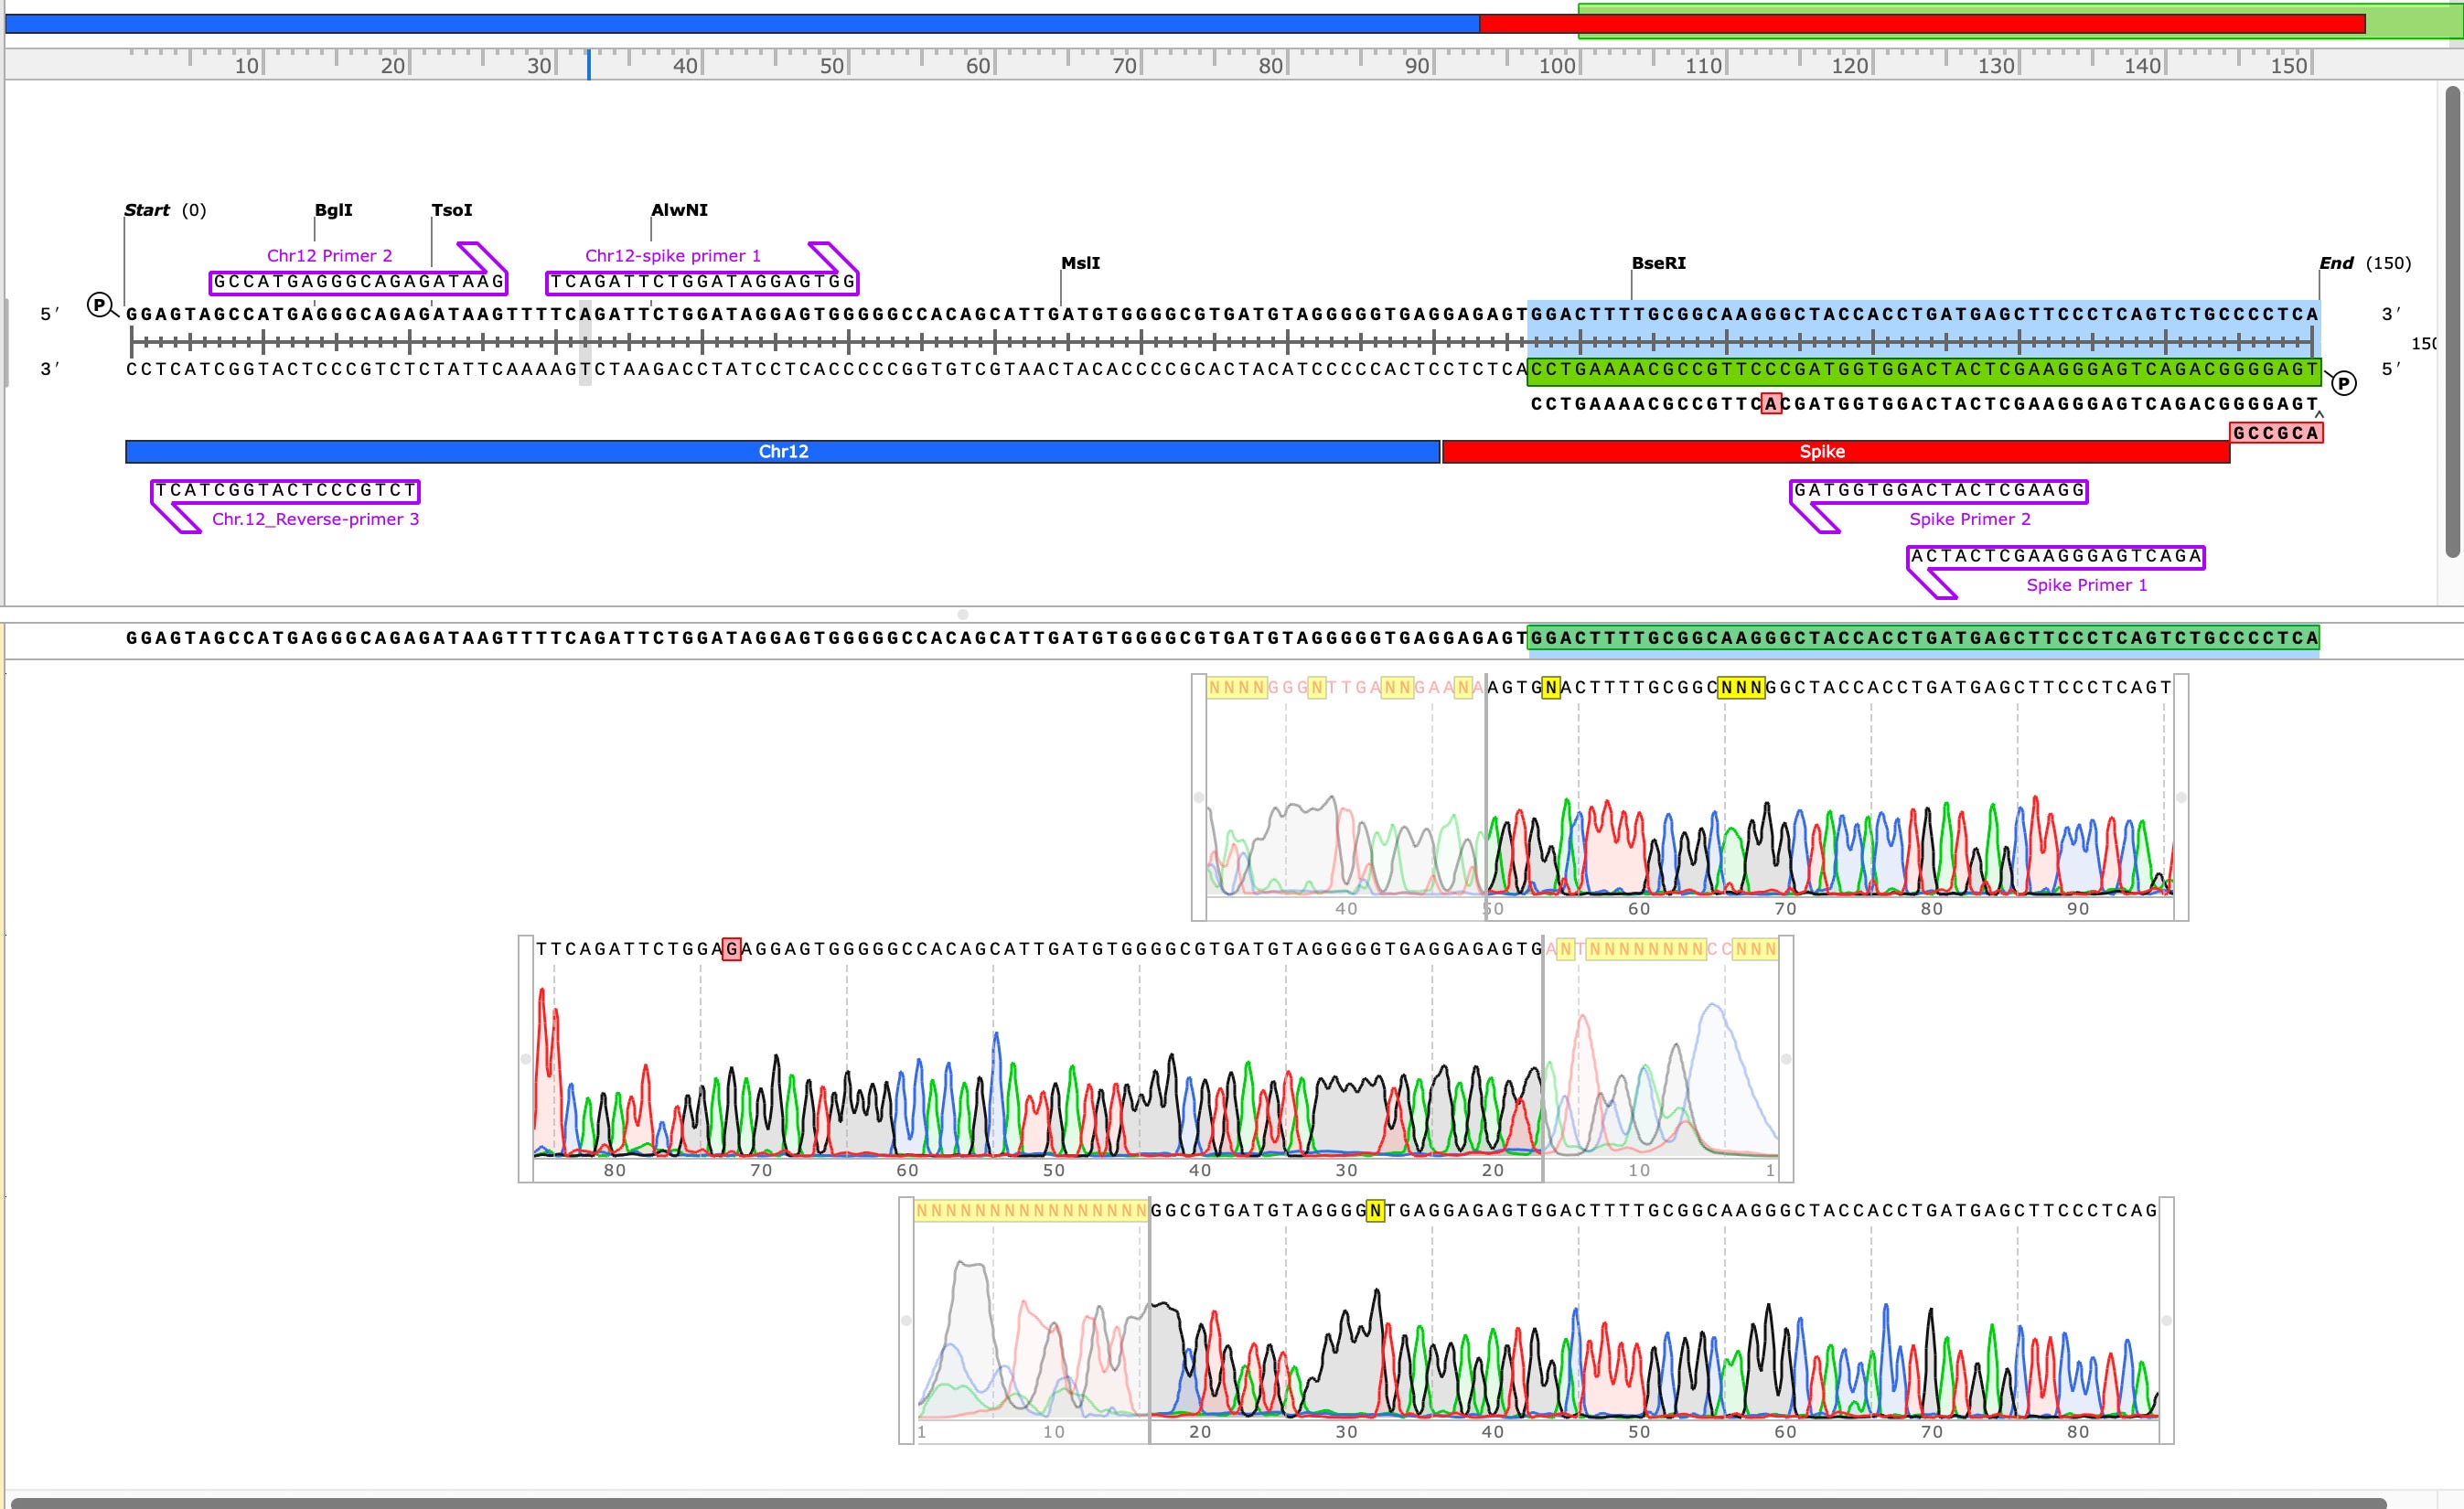This screenshot has height=1509, width=2464.
Task: Select the Chr12 Primer 2 arrow
Action: pos(358,282)
